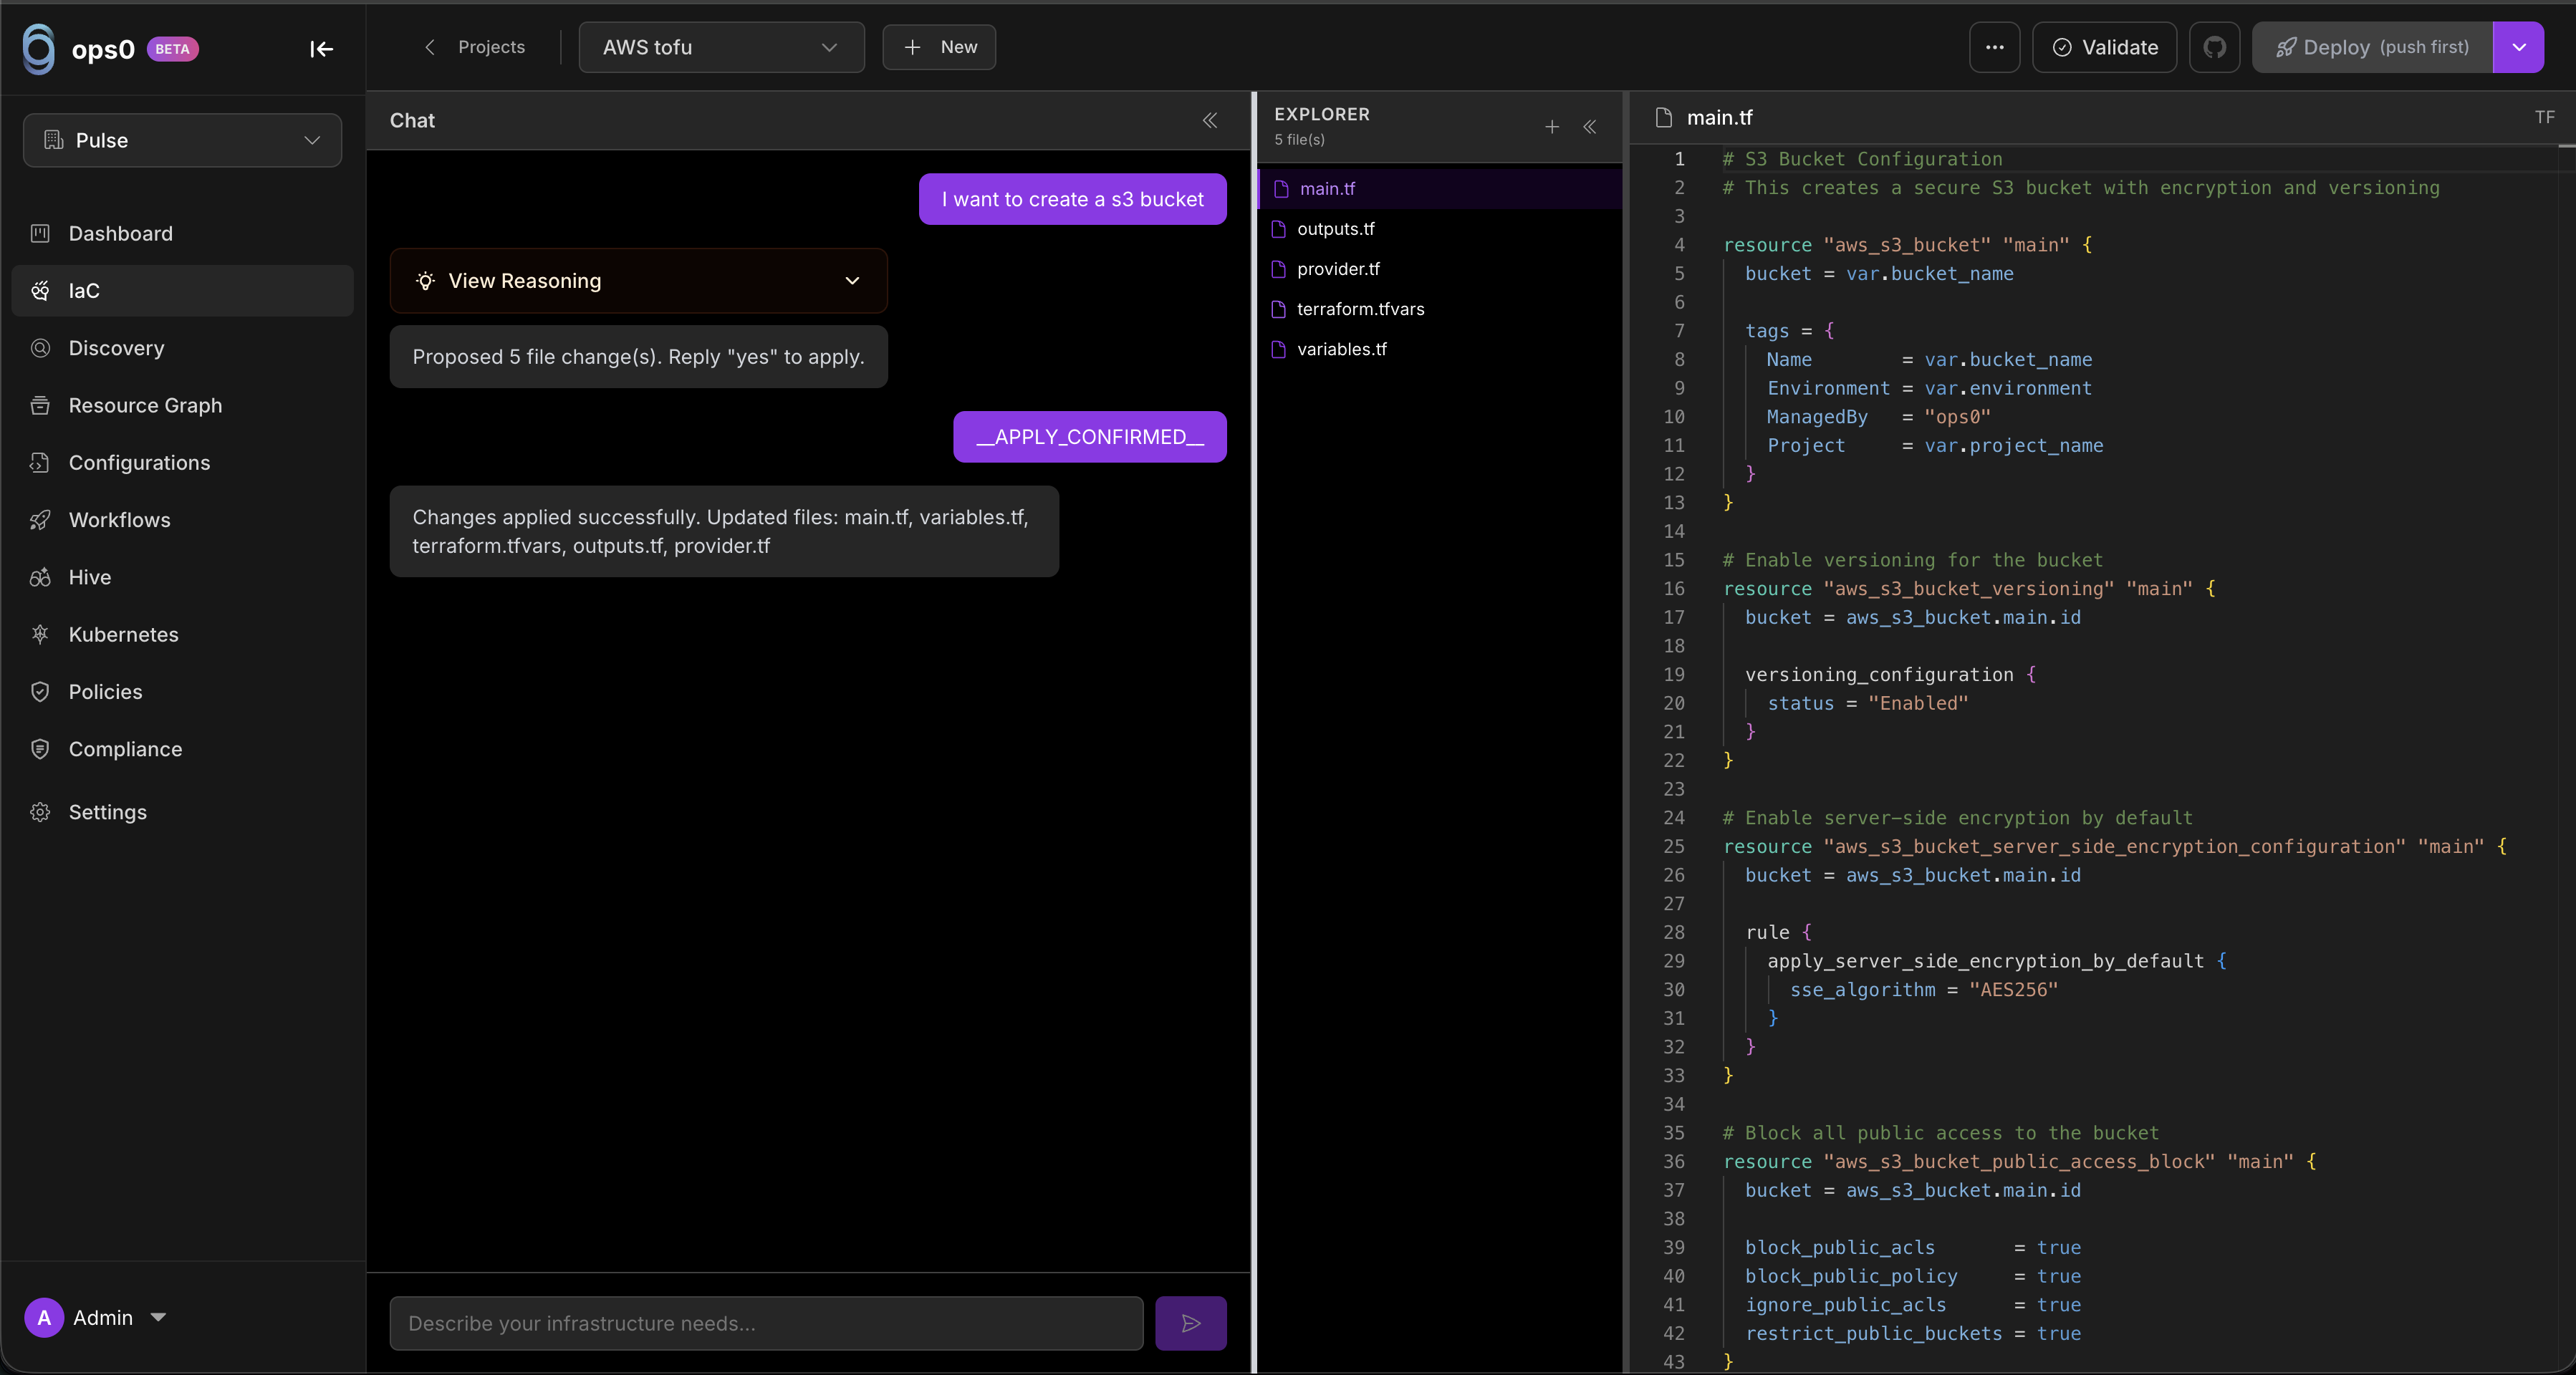The image size is (2576, 1375).
Task: Click the Validate button
Action: coord(2104,47)
